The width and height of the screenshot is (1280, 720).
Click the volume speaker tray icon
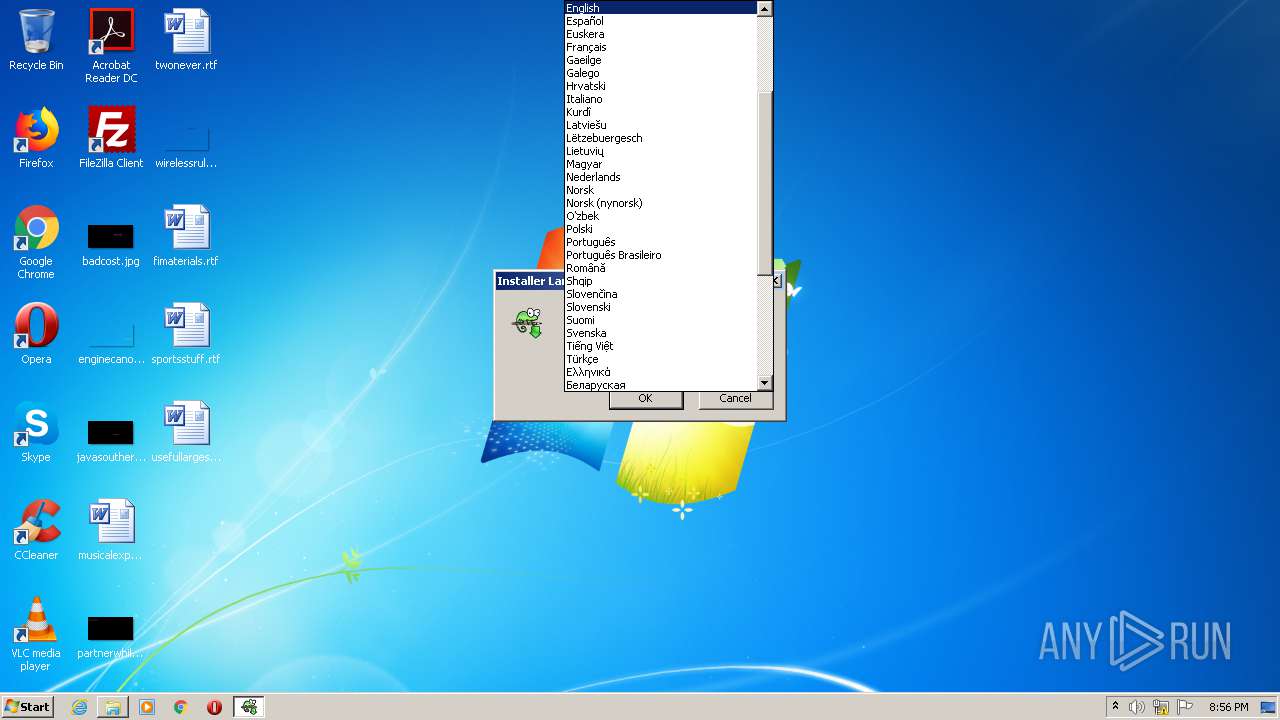[x=1137, y=707]
